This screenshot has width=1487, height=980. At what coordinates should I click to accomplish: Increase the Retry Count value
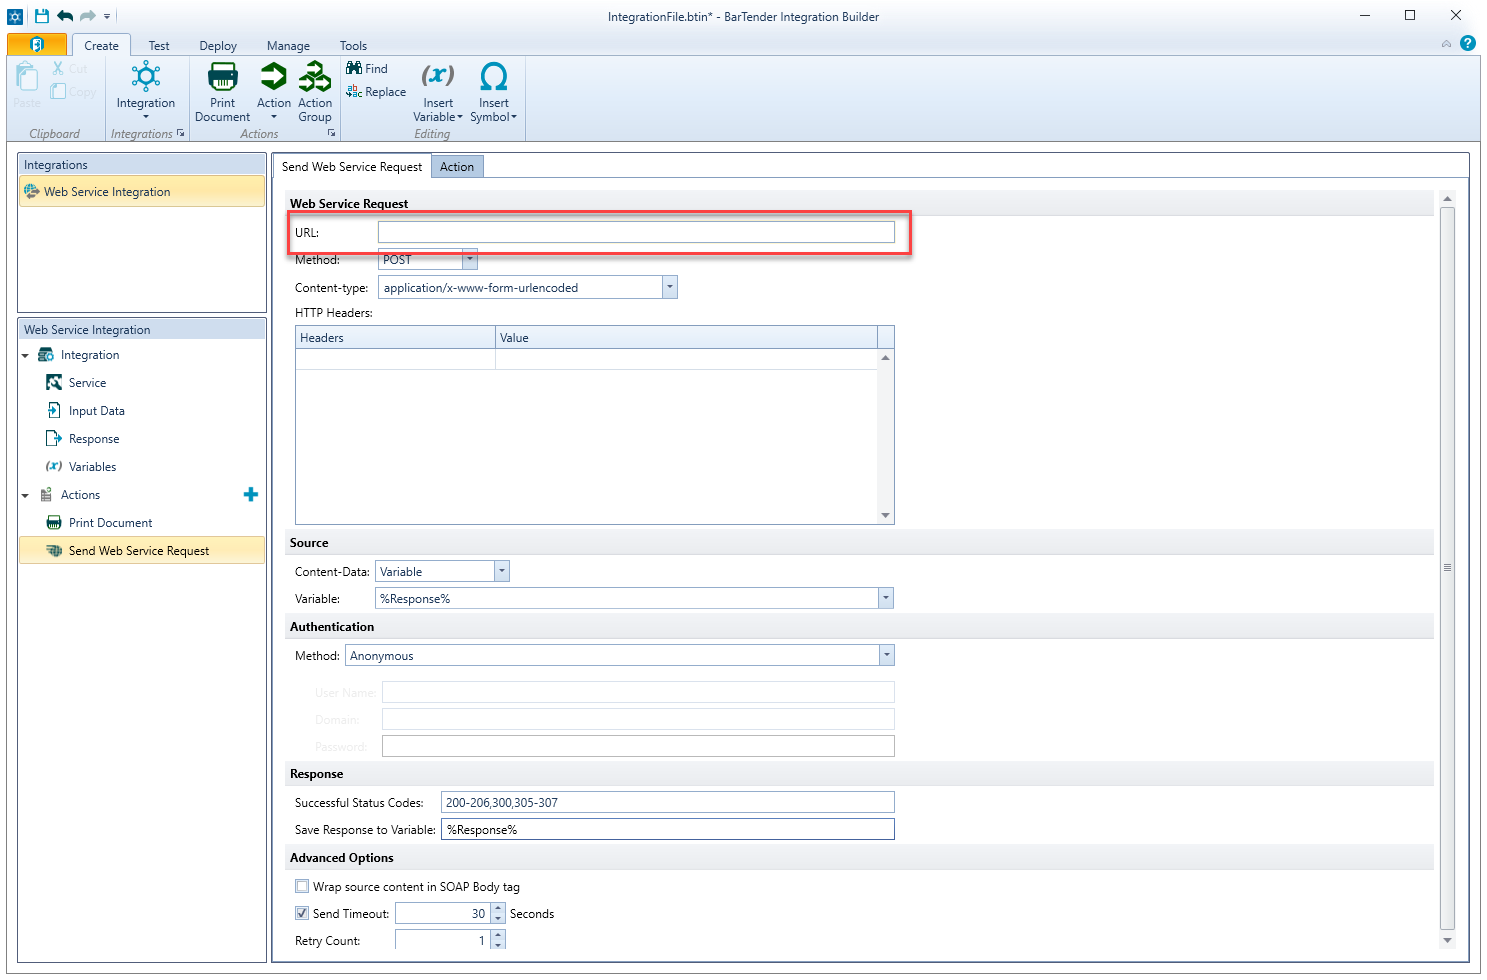click(x=498, y=935)
